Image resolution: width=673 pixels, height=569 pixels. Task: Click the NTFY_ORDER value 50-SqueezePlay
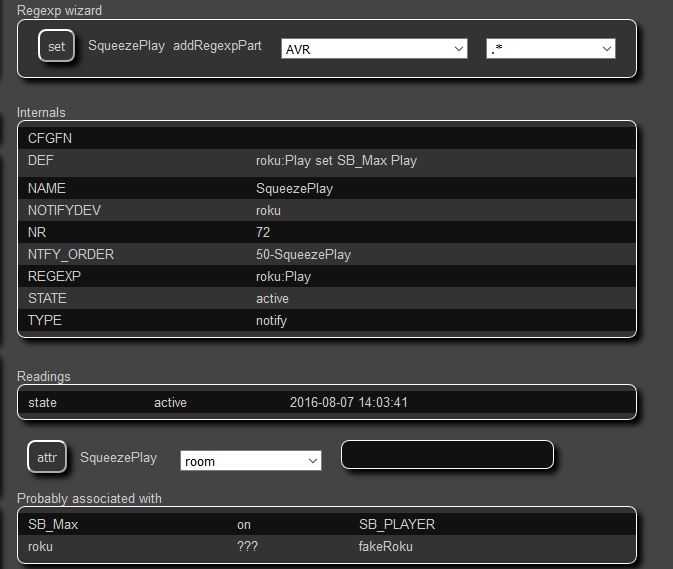tap(304, 254)
